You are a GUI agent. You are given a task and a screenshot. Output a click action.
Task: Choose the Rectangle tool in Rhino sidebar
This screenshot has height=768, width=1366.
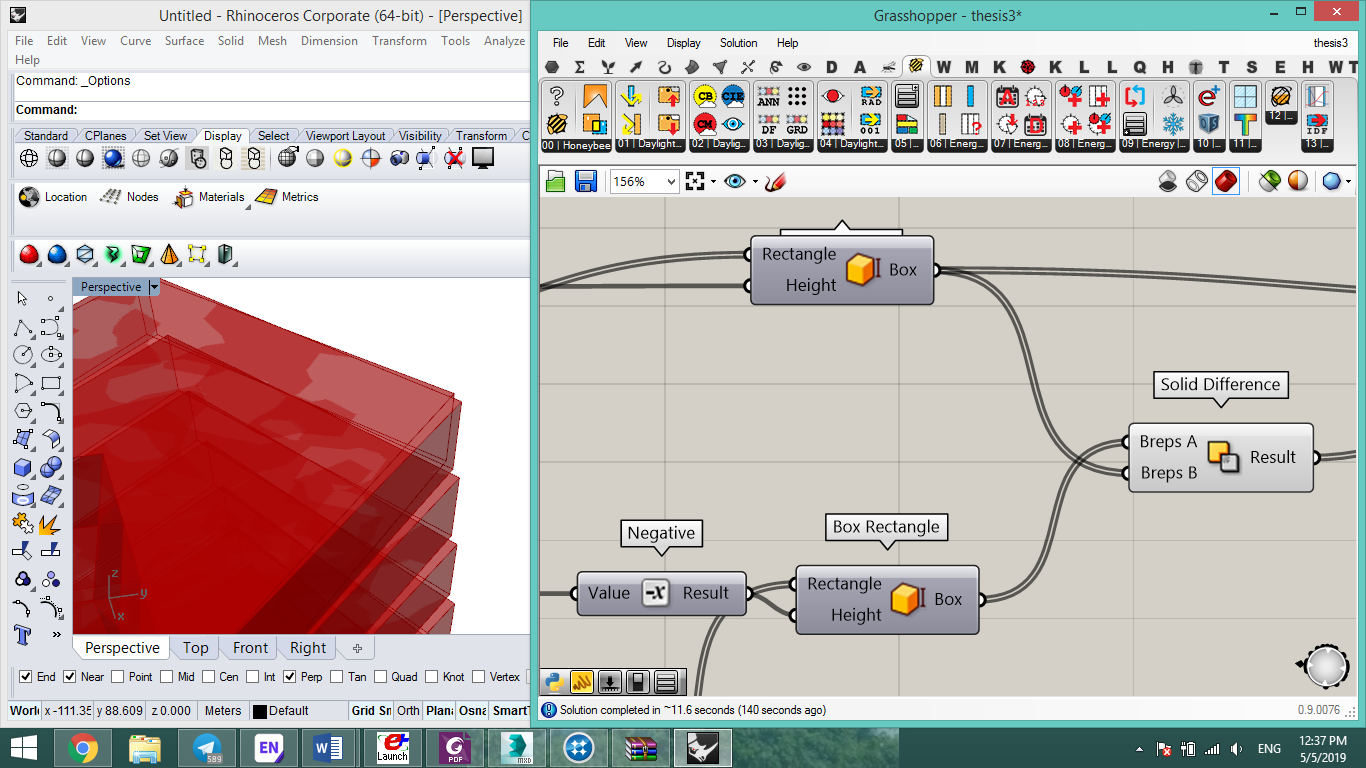pos(51,382)
